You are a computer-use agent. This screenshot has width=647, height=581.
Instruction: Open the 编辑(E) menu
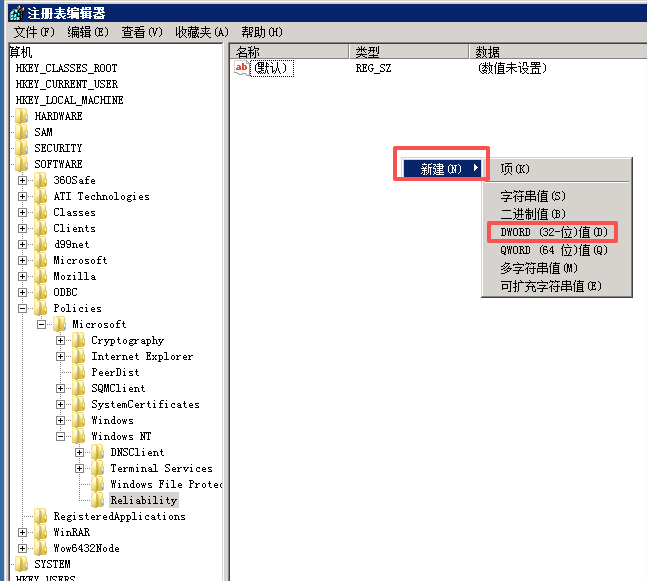(87, 32)
